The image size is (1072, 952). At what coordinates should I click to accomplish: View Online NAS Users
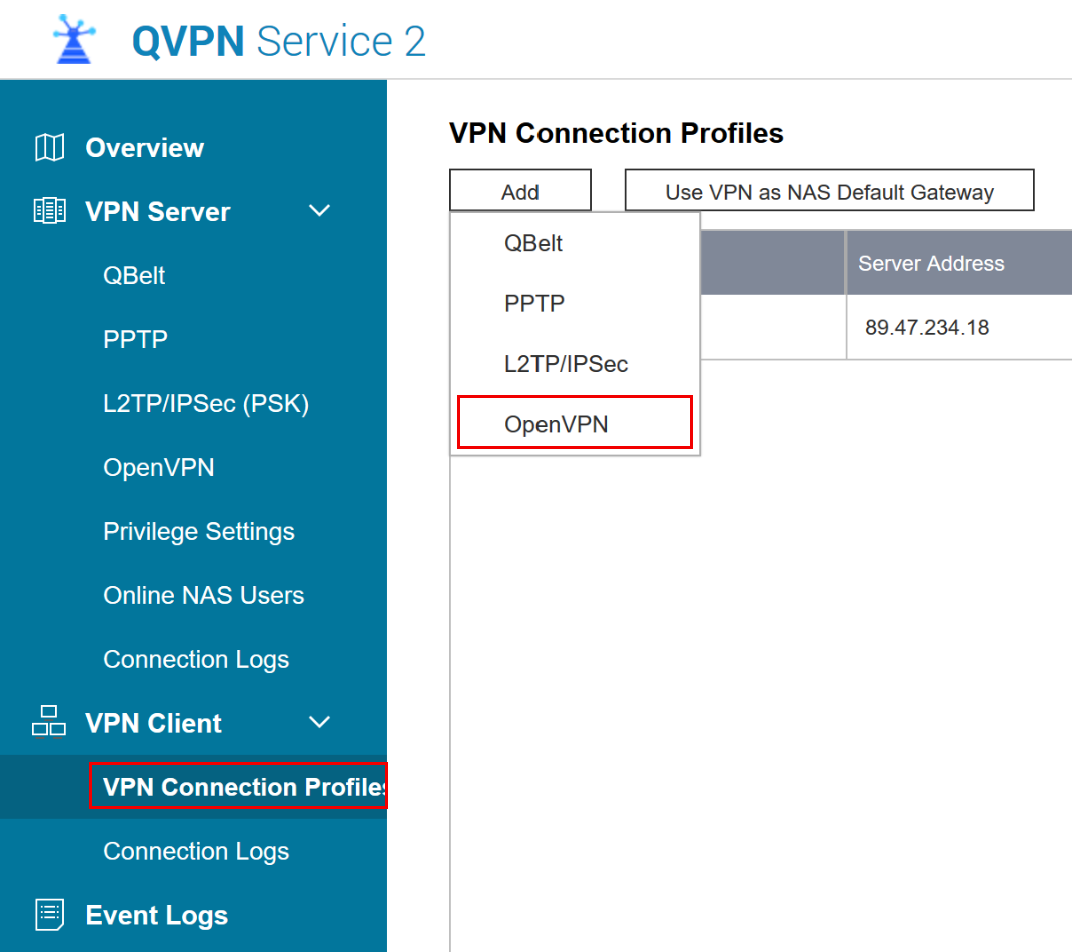point(203,596)
